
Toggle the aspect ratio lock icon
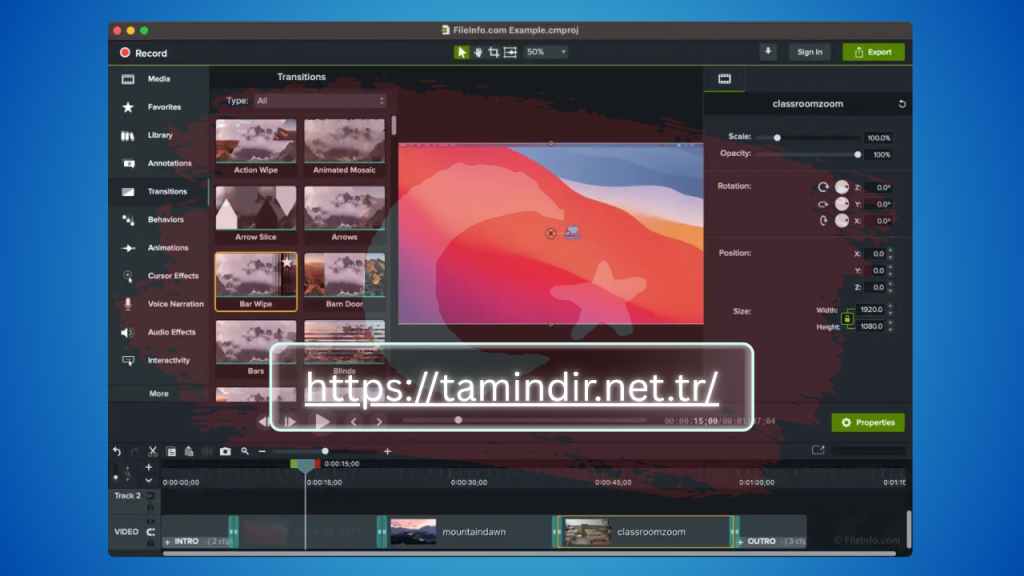[x=847, y=319]
